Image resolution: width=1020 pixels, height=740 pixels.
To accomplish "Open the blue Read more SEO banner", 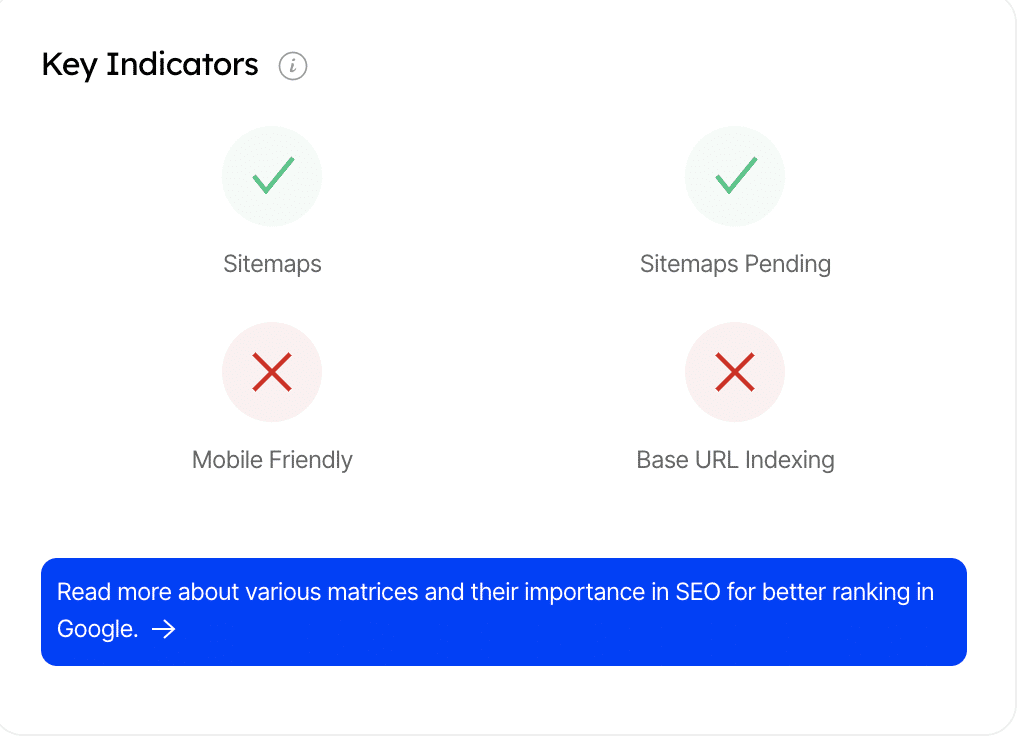I will [503, 611].
